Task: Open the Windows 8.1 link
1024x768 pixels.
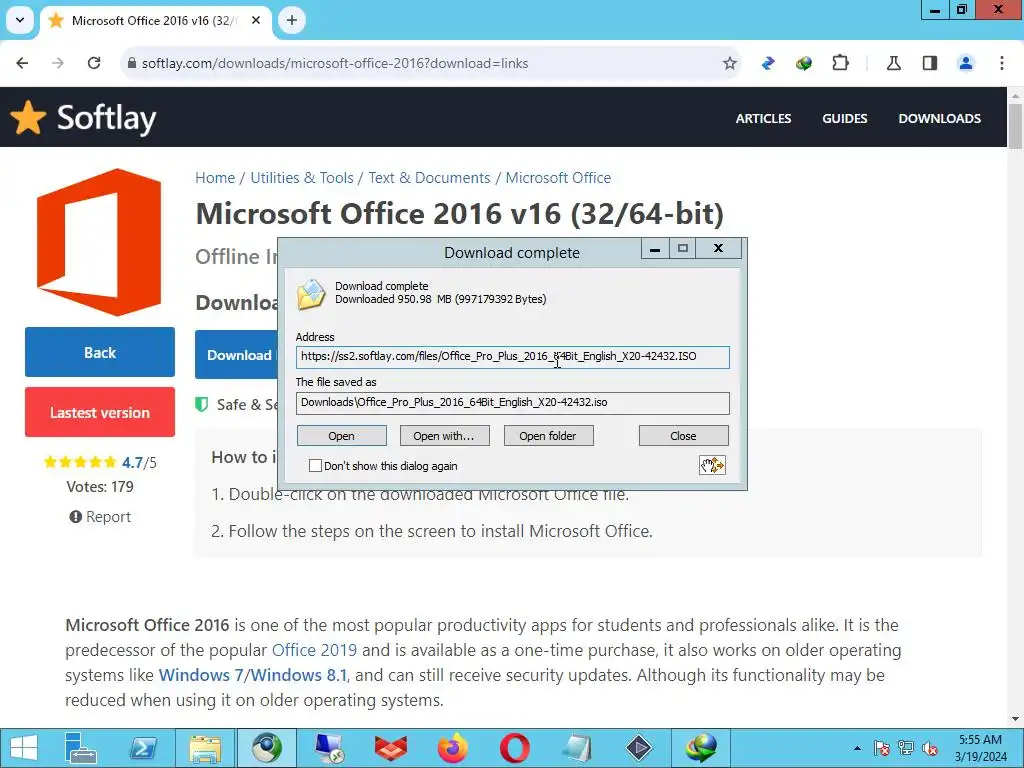Action: click(x=298, y=675)
